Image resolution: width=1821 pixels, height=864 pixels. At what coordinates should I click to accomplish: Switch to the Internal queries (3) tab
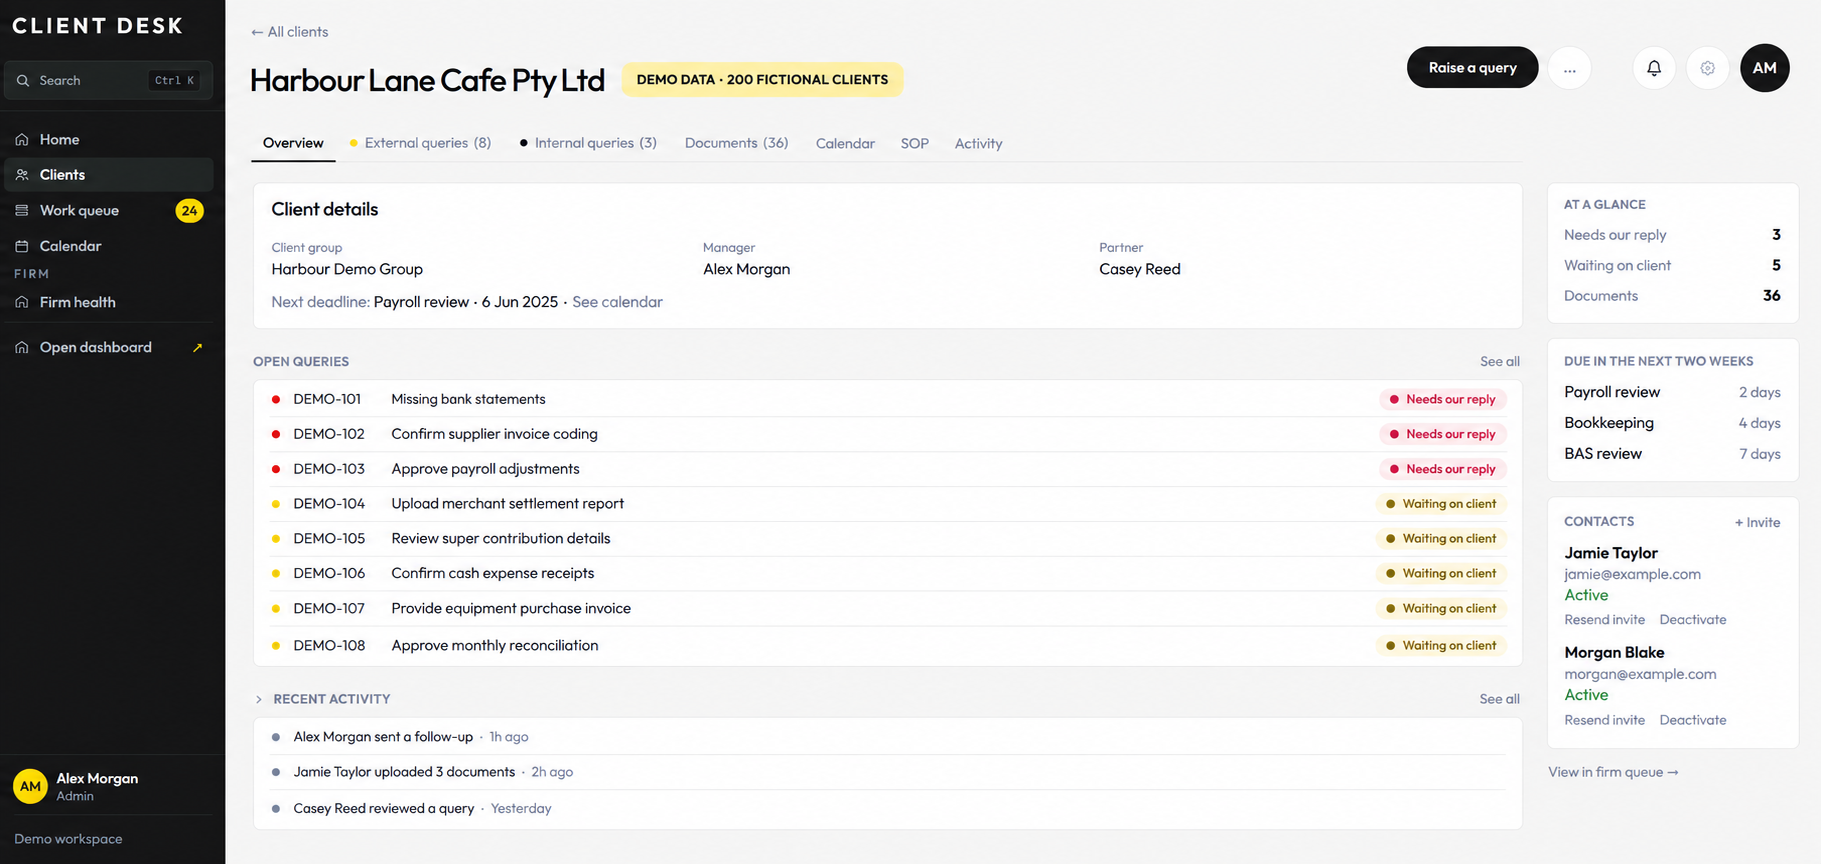tap(588, 143)
